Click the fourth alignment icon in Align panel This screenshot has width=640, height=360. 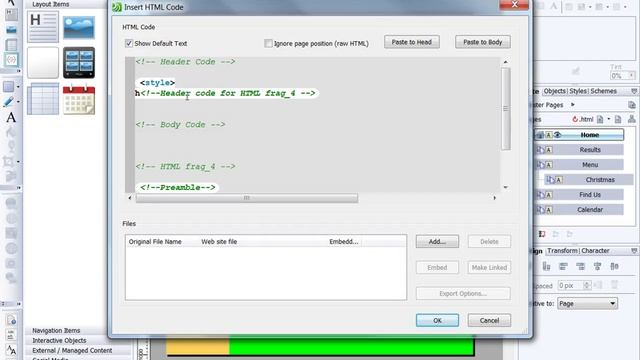pos(598,267)
